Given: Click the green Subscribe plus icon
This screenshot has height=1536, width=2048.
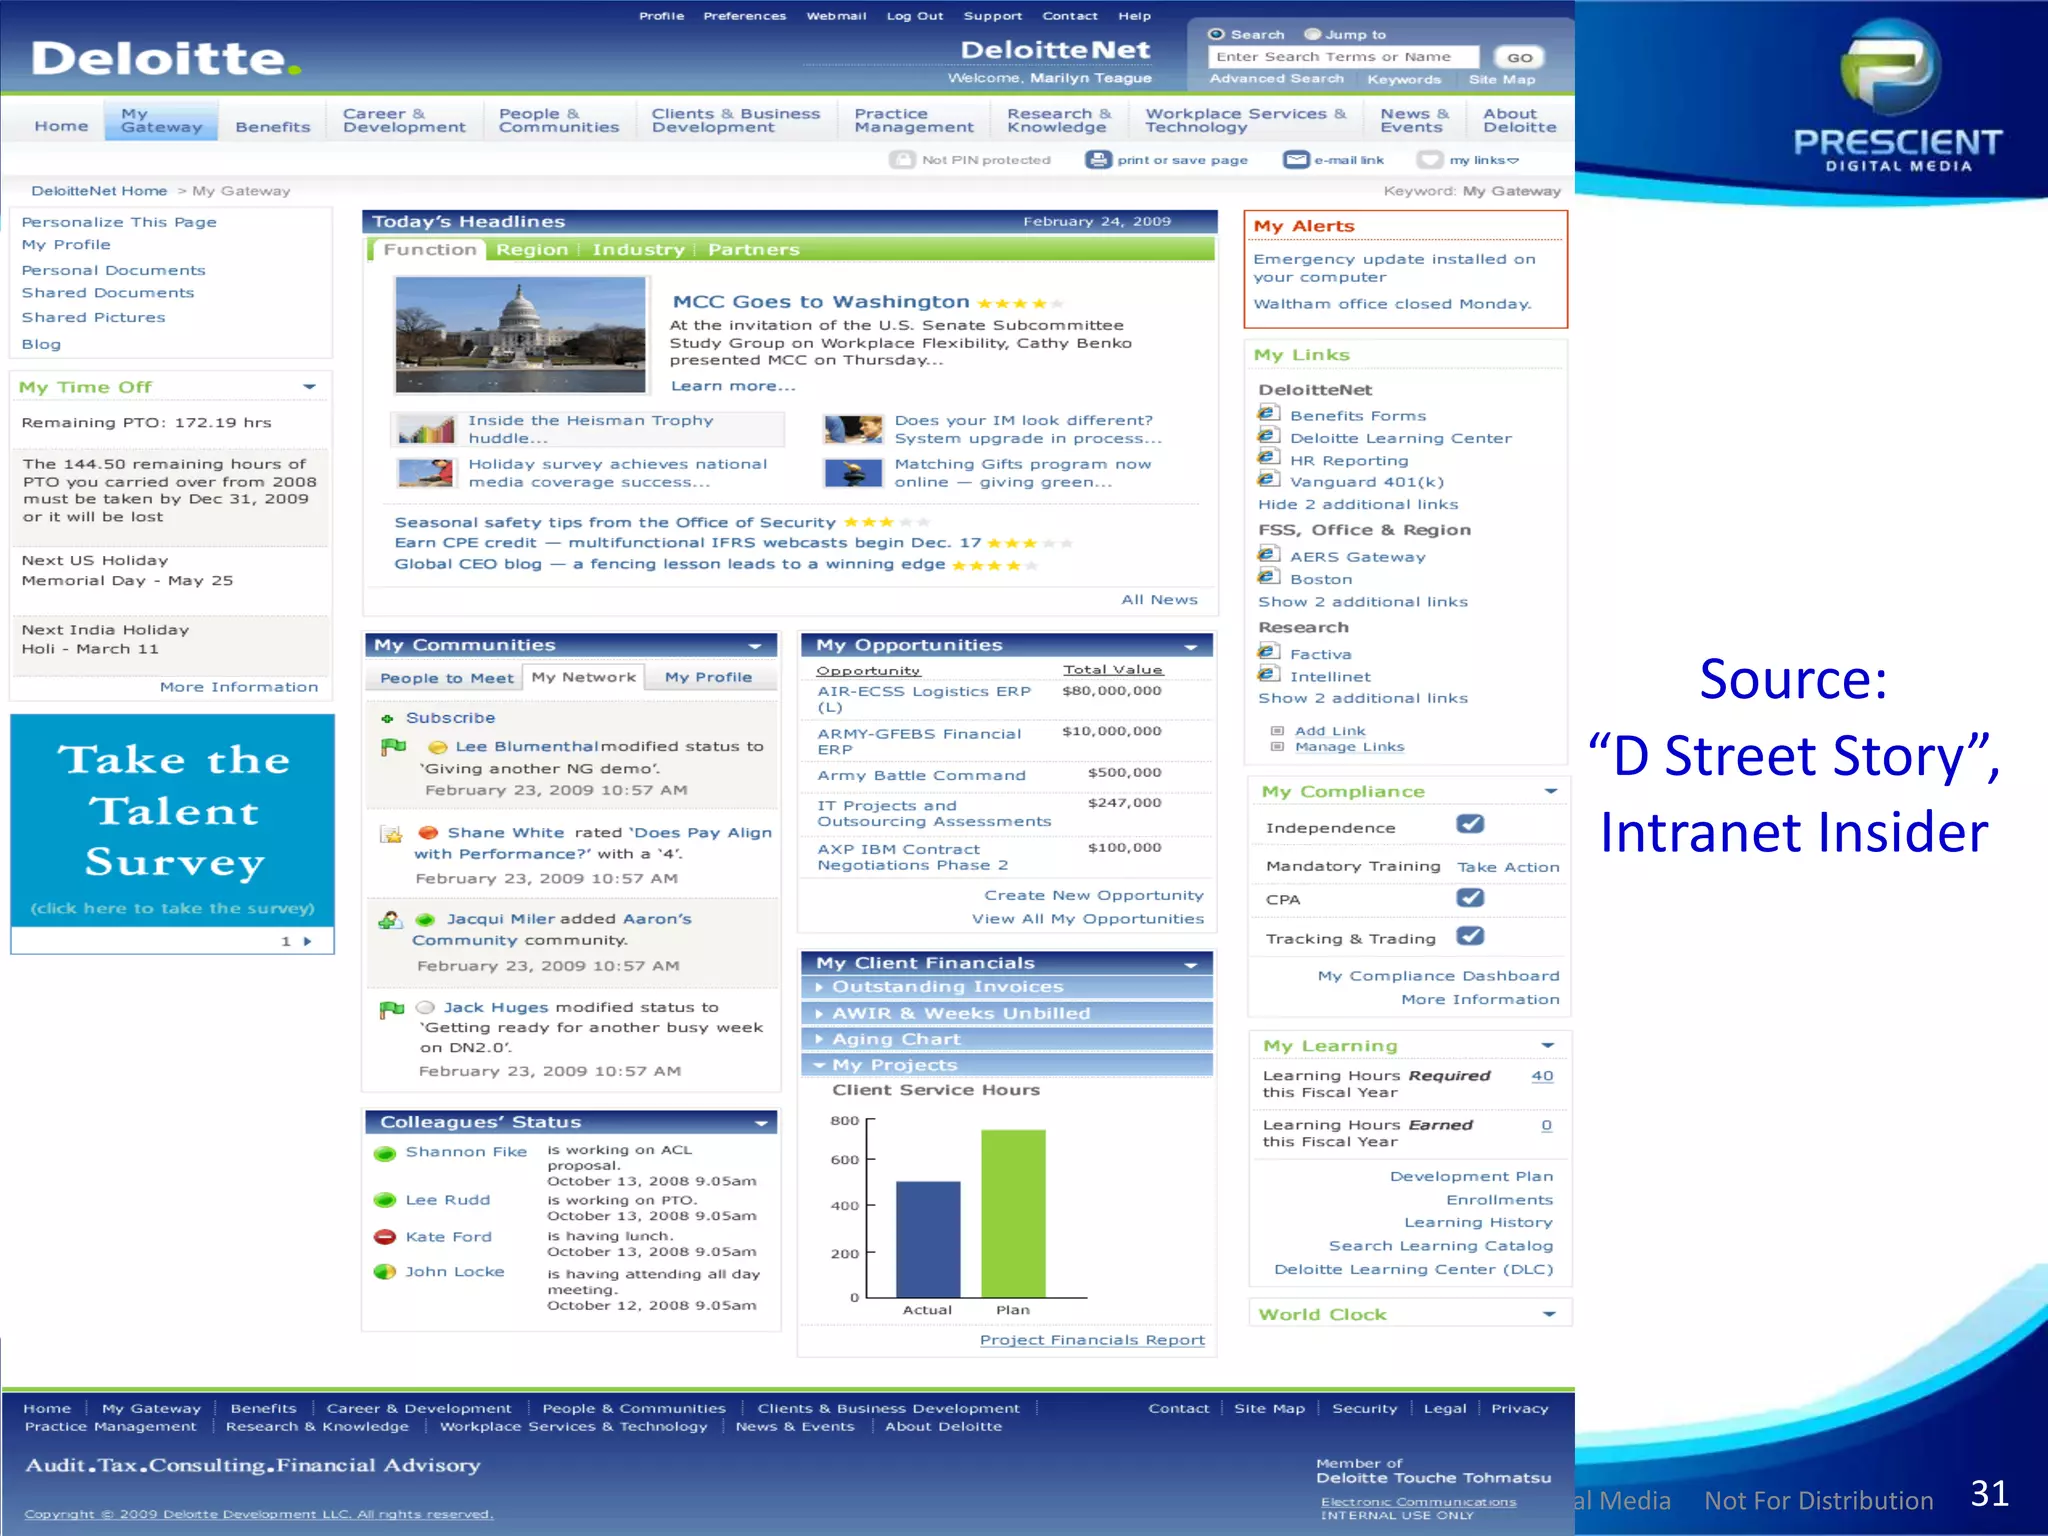Looking at the screenshot, I should click(x=388, y=718).
